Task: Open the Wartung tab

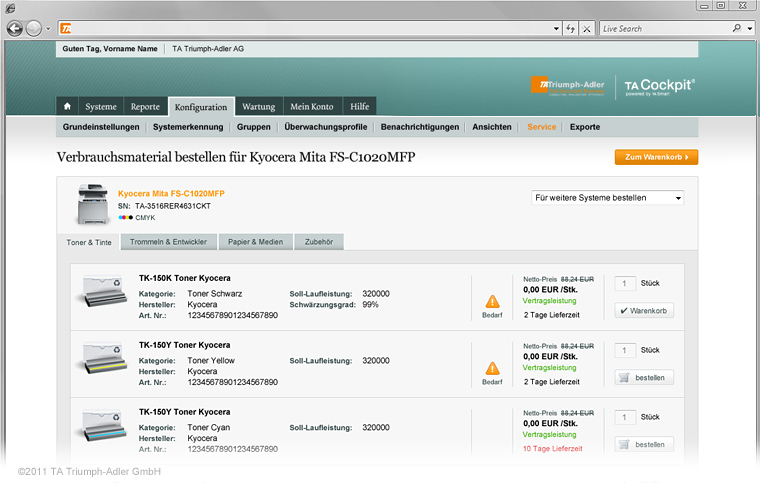Action: 259,107
